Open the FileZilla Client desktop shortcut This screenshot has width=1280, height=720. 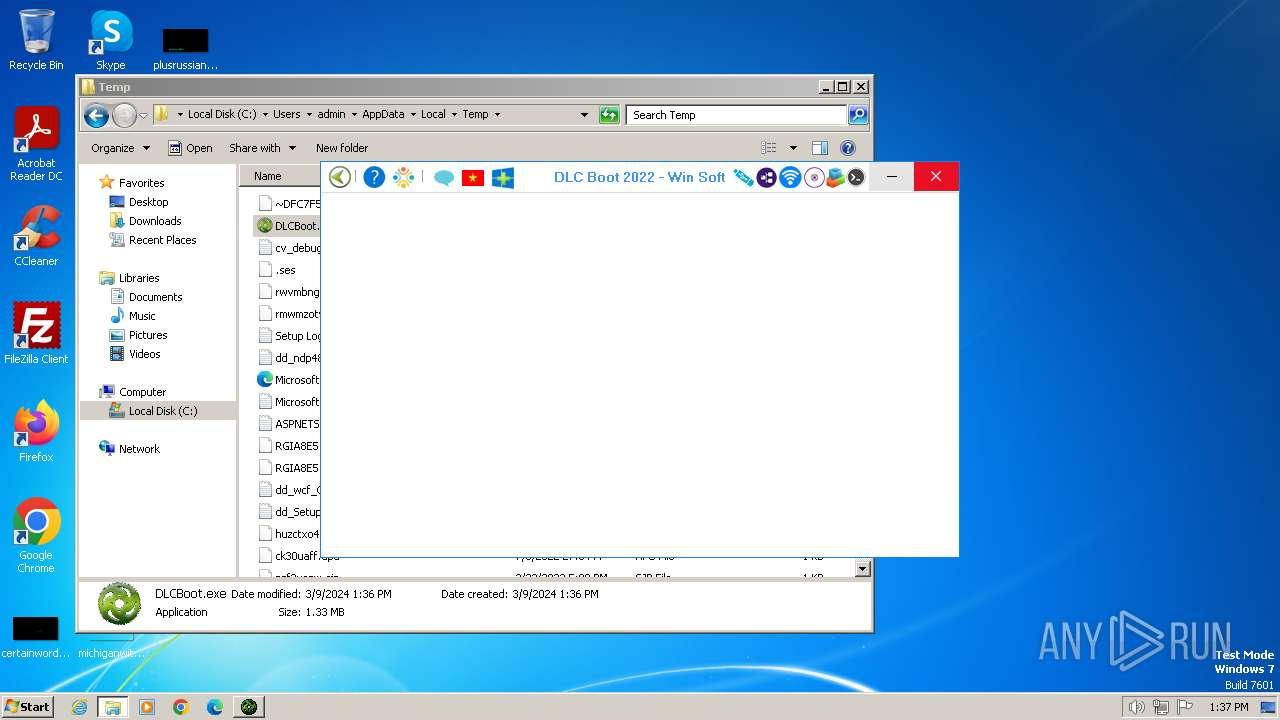[x=36, y=334]
